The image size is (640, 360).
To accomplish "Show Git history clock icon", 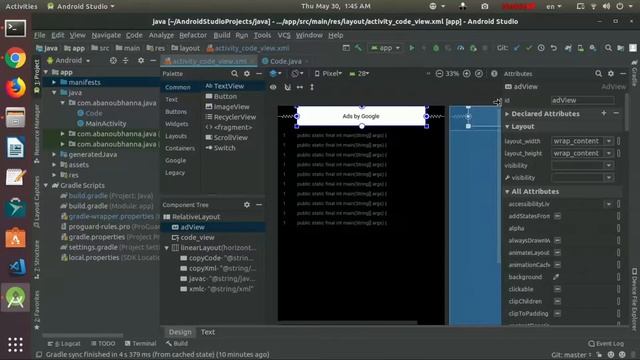I will pyautogui.click(x=541, y=48).
